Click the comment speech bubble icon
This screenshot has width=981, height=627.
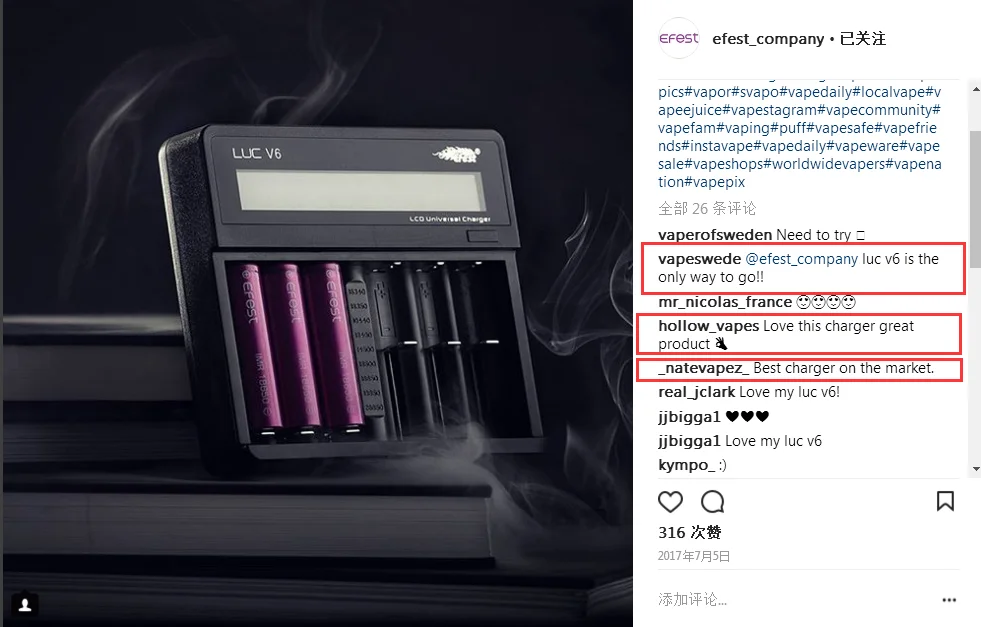(713, 502)
